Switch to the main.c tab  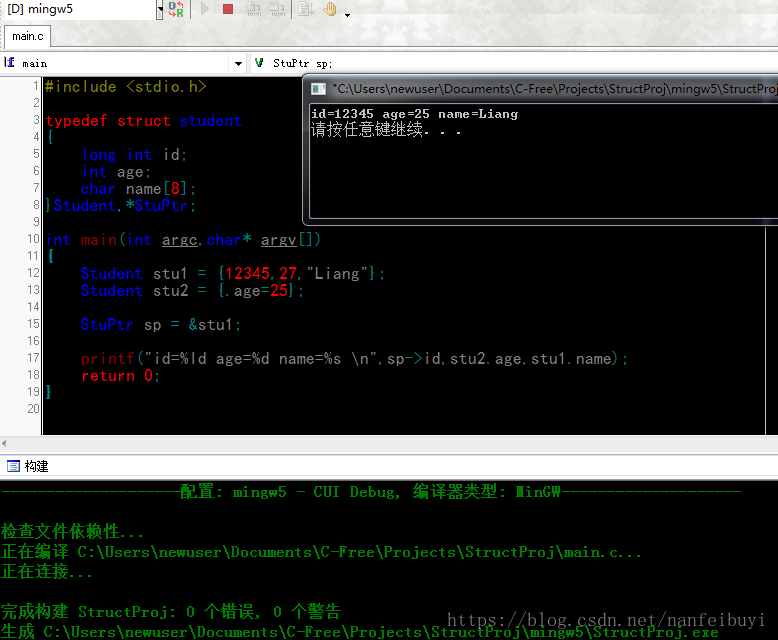coord(28,36)
